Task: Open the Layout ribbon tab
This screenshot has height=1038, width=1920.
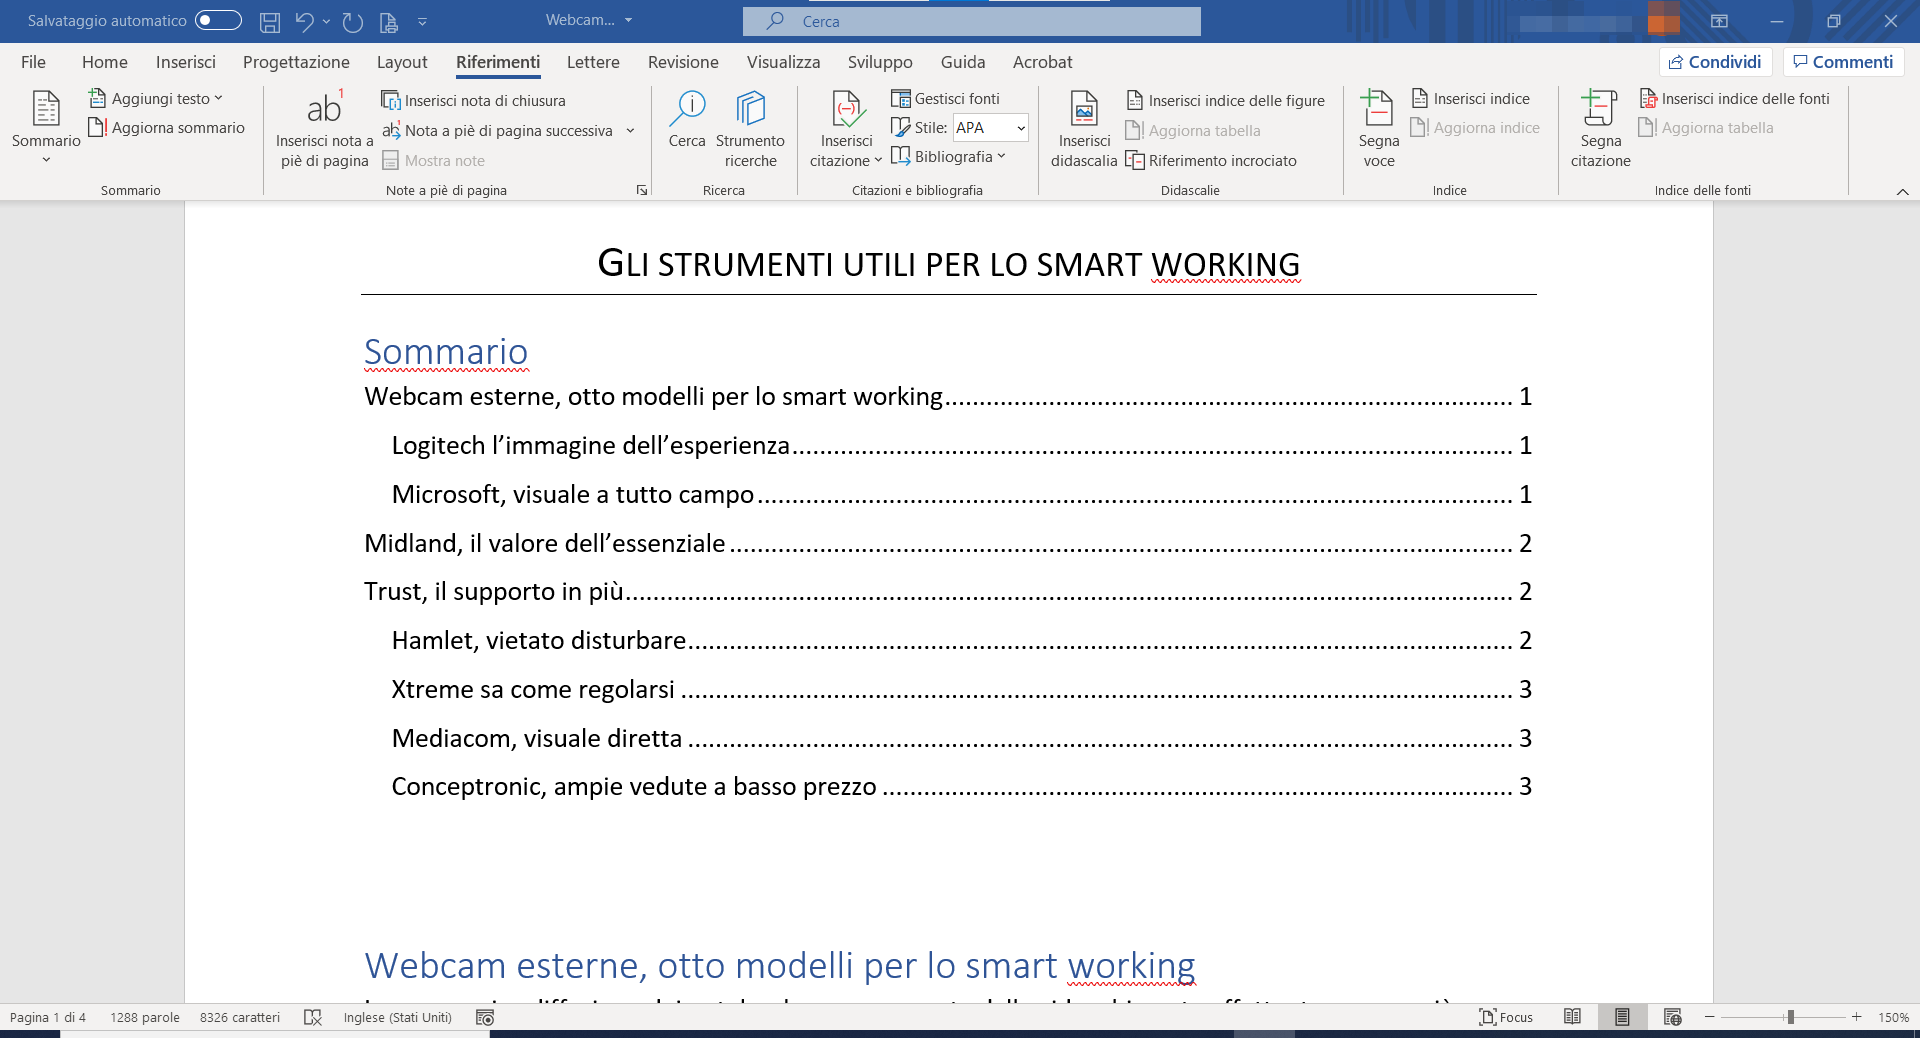Action: pyautogui.click(x=402, y=62)
